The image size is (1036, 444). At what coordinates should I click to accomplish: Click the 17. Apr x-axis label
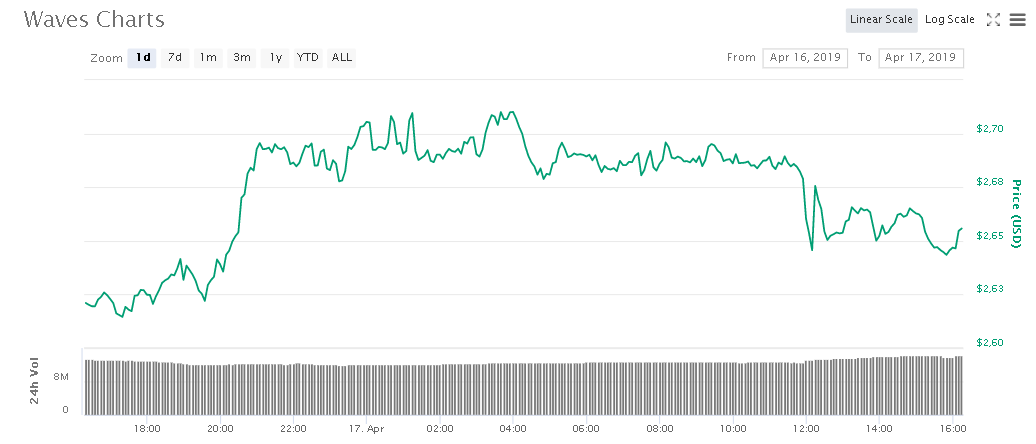tap(367, 429)
